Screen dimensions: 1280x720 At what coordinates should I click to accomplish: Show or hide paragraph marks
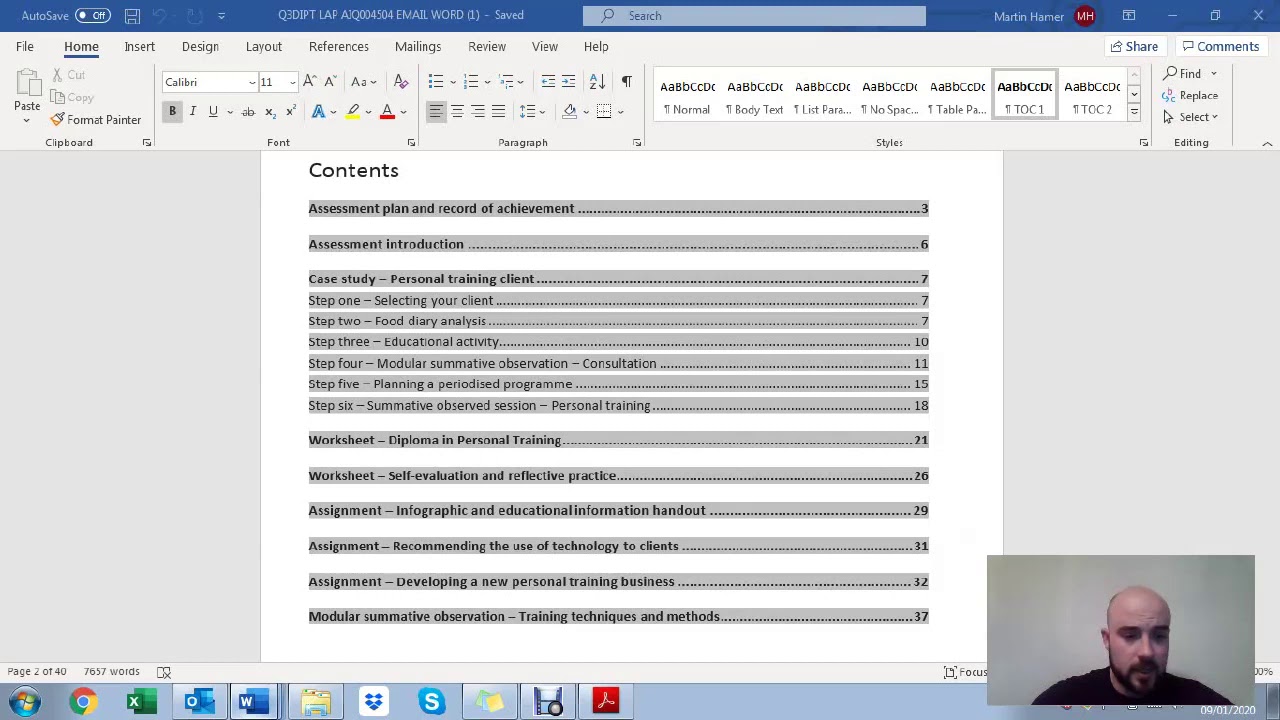click(x=626, y=82)
